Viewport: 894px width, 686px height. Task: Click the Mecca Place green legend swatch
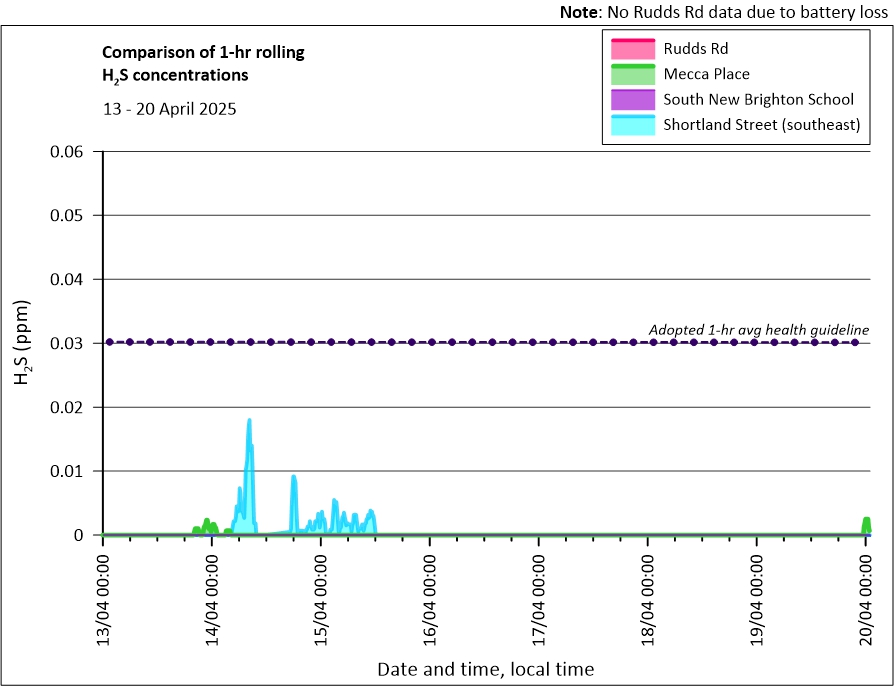(x=629, y=74)
